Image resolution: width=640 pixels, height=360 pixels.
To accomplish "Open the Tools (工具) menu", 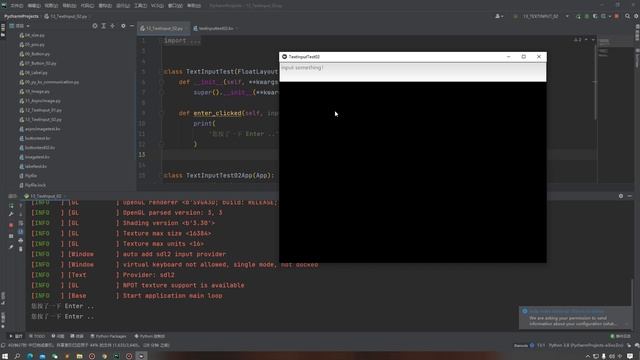I will coord(140,6).
